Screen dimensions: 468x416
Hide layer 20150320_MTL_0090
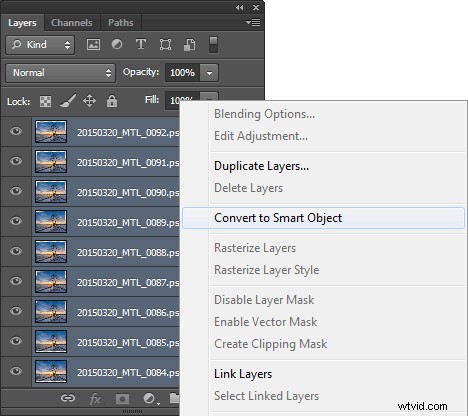(x=16, y=191)
